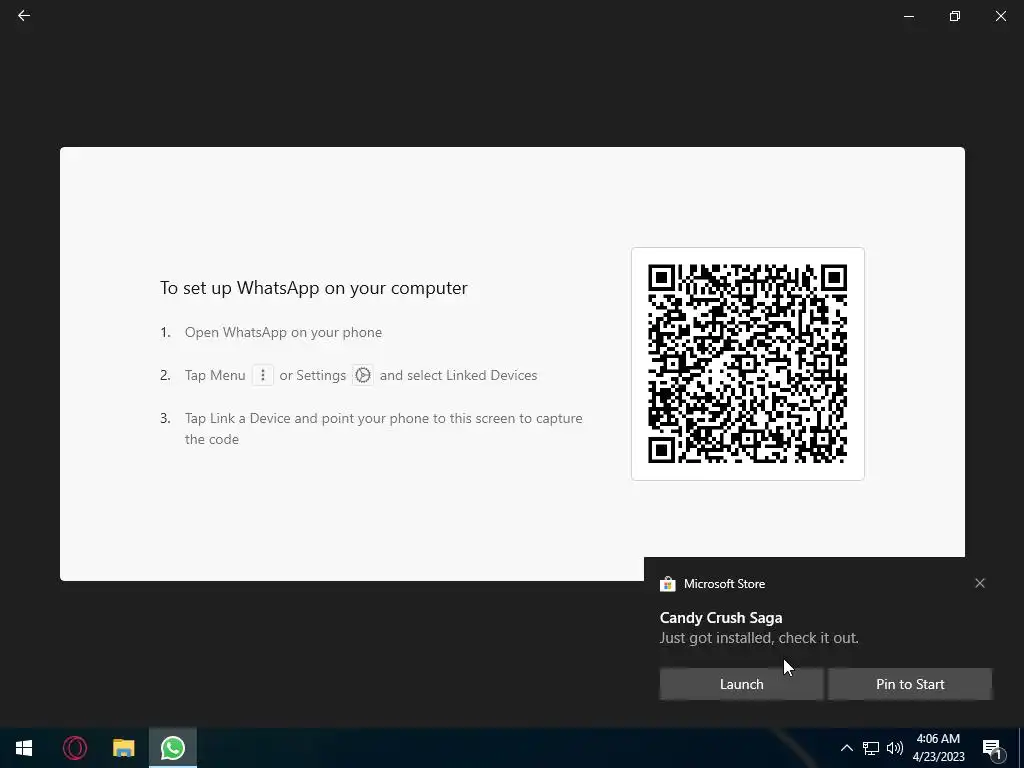Open the network status tray icon
The width and height of the screenshot is (1024, 768).
[871, 748]
